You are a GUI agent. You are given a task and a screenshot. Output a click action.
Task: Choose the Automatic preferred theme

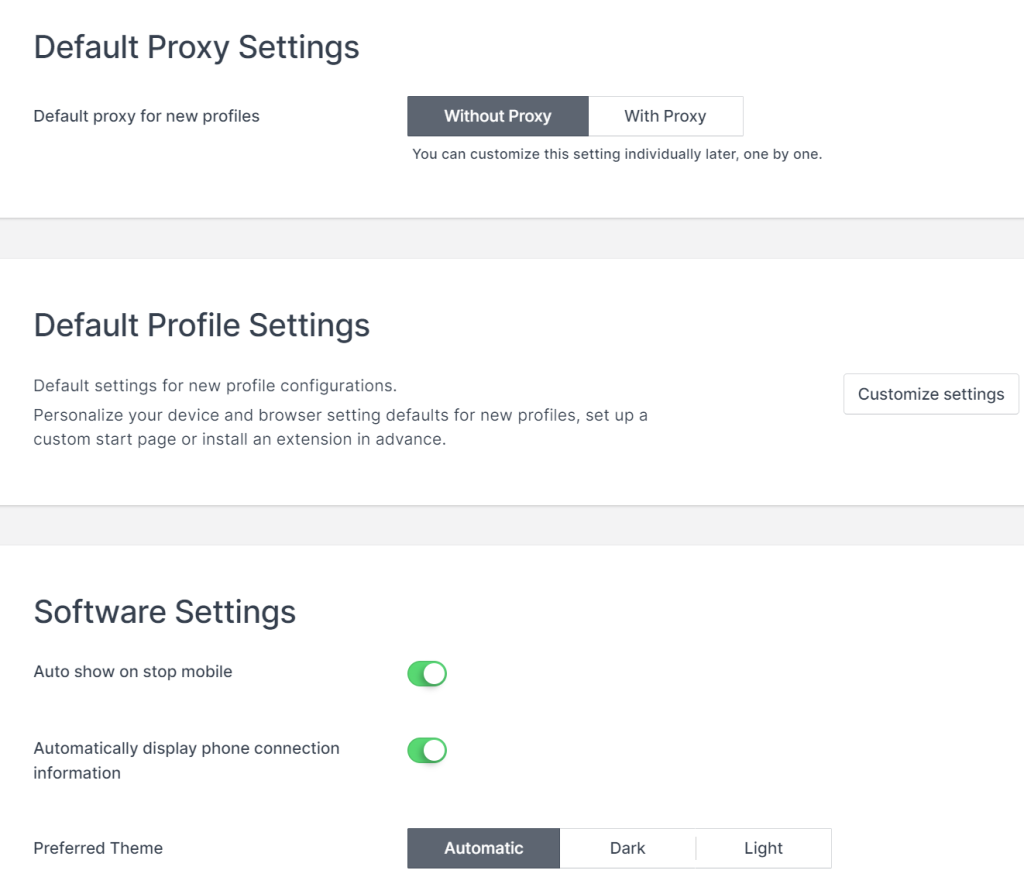click(x=483, y=848)
